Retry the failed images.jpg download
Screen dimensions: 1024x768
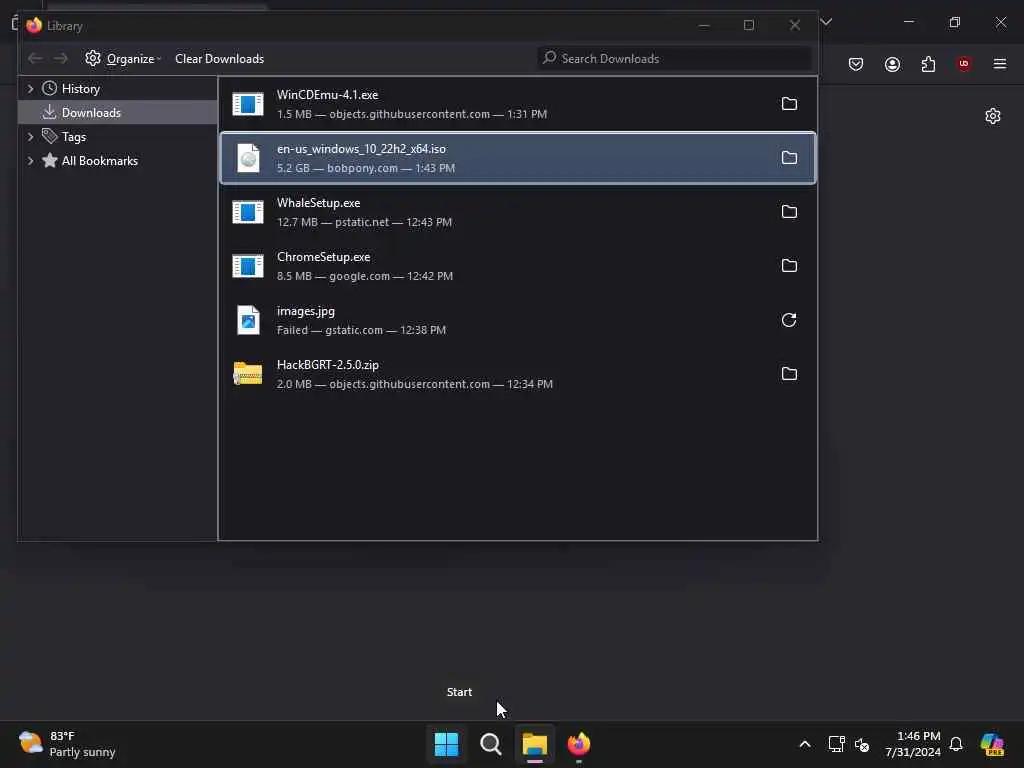coord(789,320)
